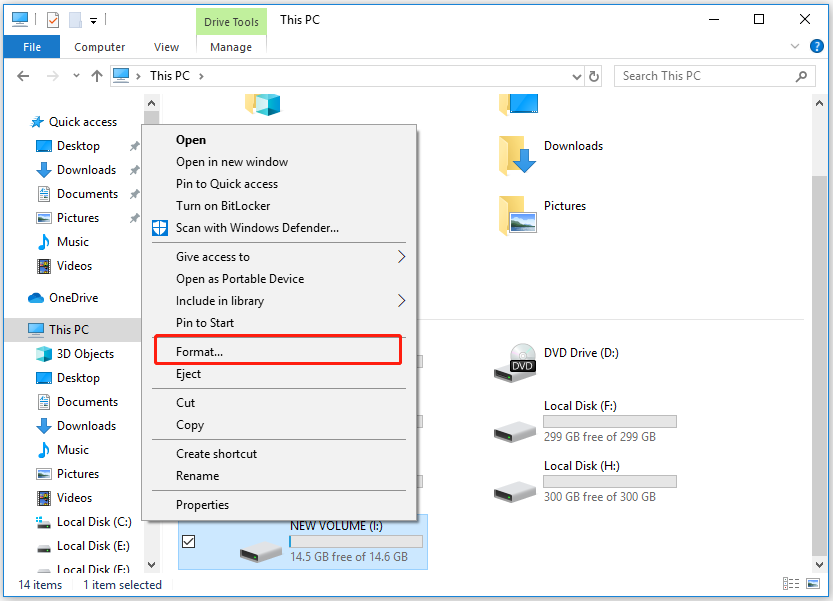
Task: Switch to Details view icon in status bar
Action: [x=791, y=584]
